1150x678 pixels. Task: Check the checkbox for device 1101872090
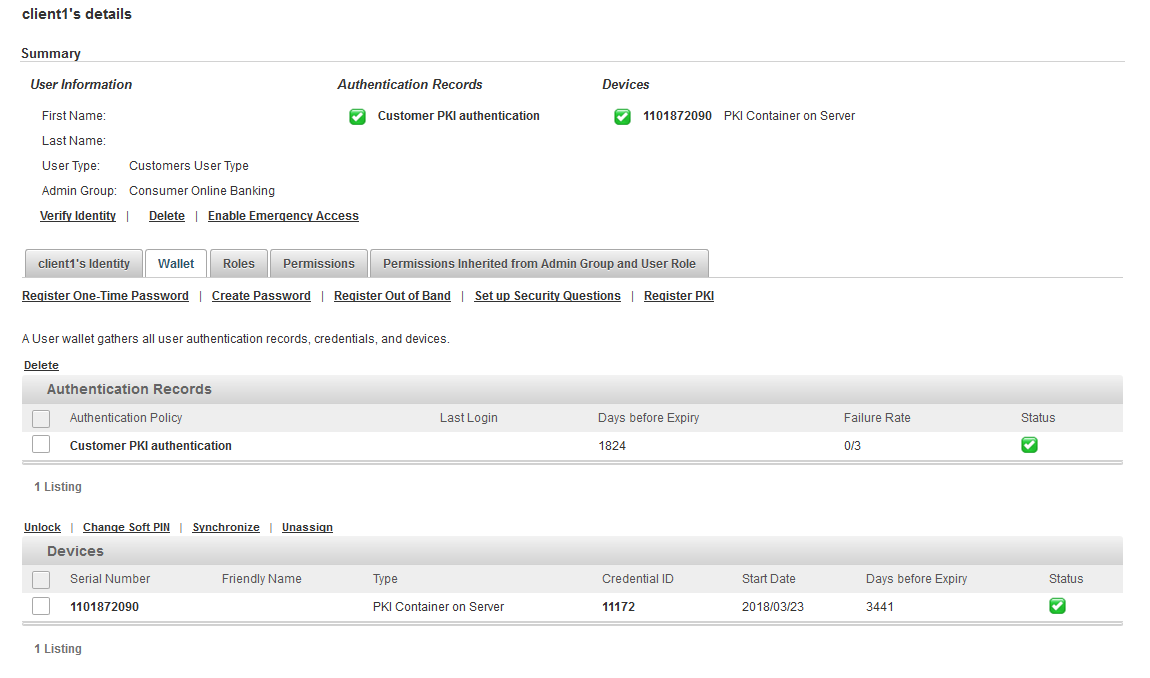[x=41, y=605]
